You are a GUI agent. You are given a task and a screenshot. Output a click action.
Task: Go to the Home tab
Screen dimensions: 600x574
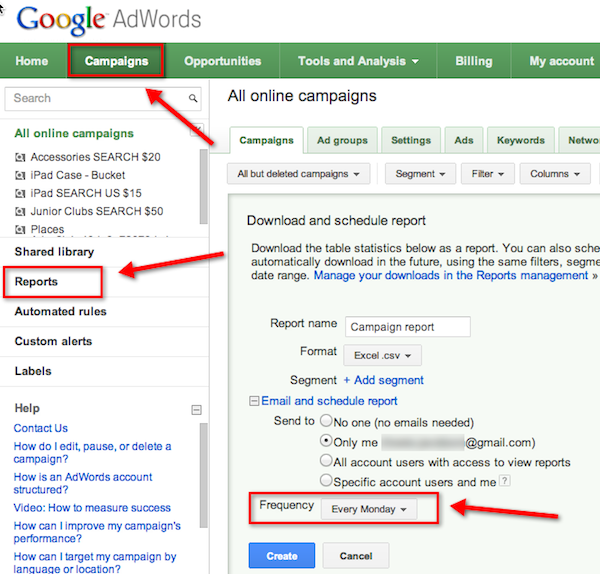click(x=32, y=61)
